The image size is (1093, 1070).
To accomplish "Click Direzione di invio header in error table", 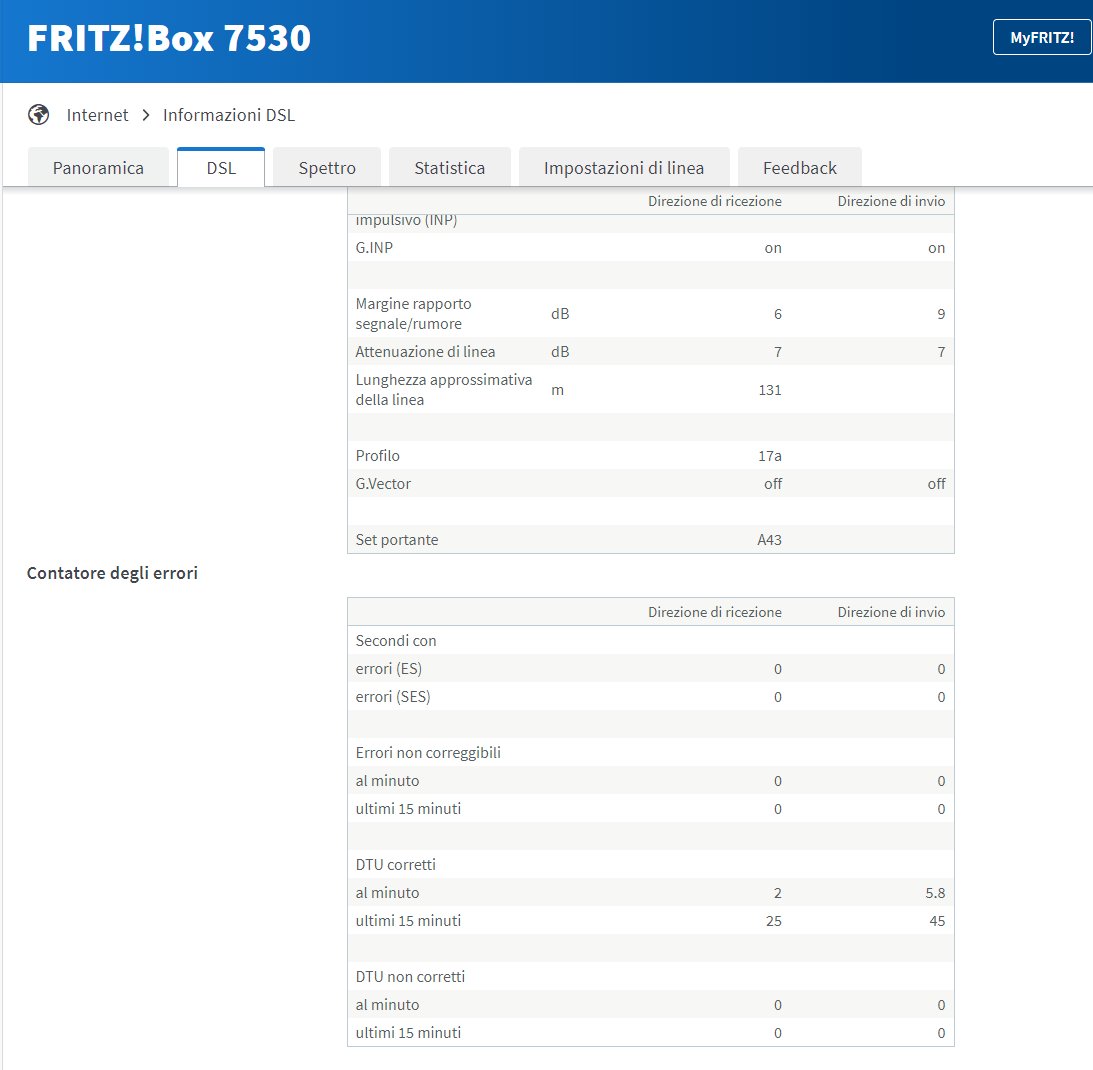I will (891, 612).
